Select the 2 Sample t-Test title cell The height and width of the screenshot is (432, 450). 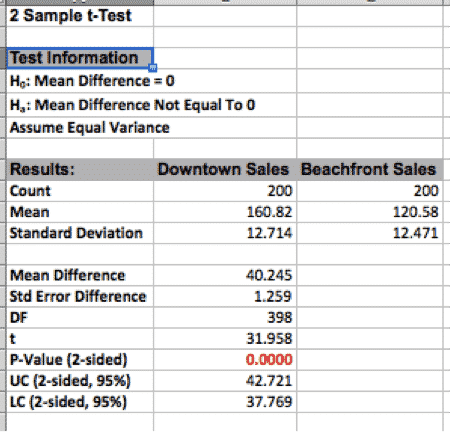point(80,16)
